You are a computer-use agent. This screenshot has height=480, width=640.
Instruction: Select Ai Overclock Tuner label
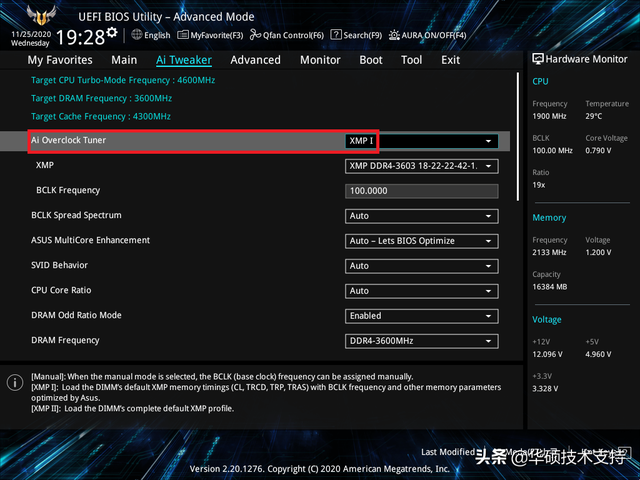(x=69, y=140)
